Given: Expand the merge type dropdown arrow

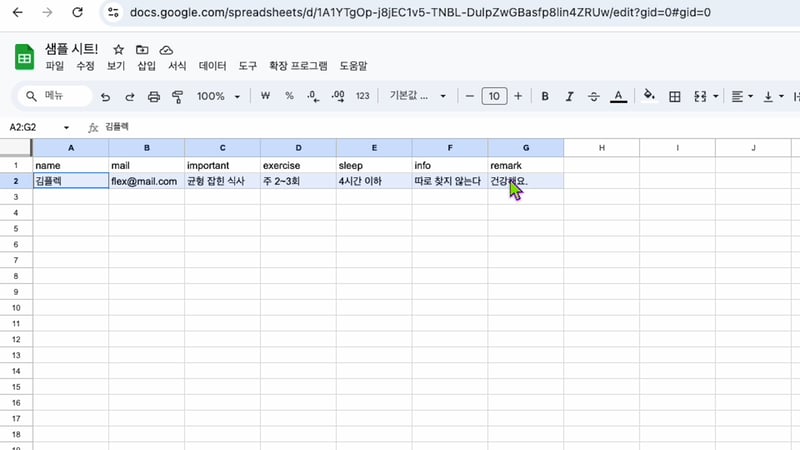Looking at the screenshot, I should tap(715, 96).
